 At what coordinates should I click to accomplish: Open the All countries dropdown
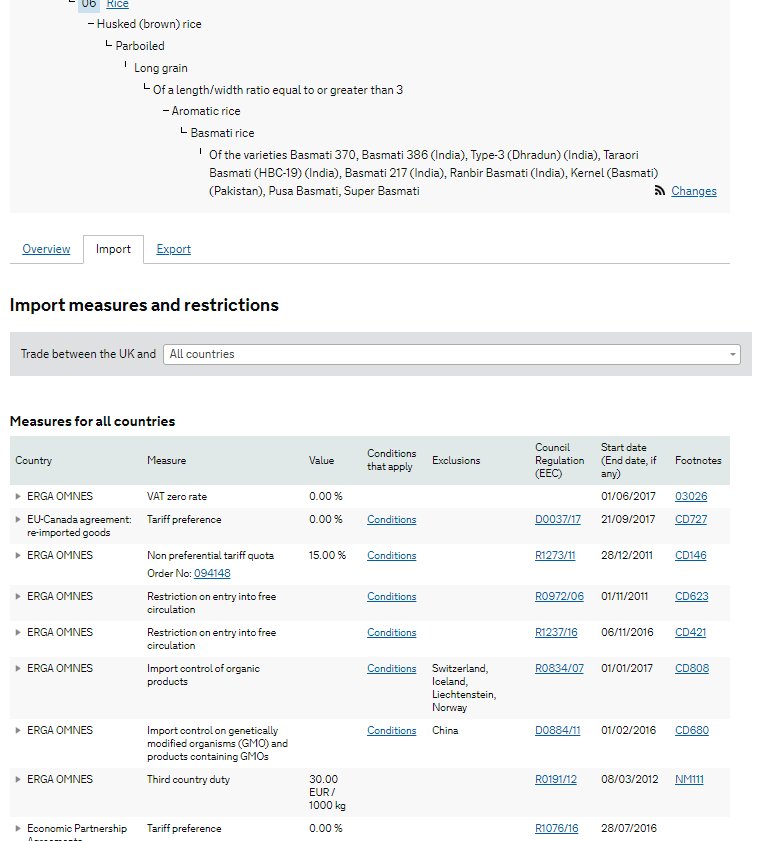pyautogui.click(x=452, y=354)
